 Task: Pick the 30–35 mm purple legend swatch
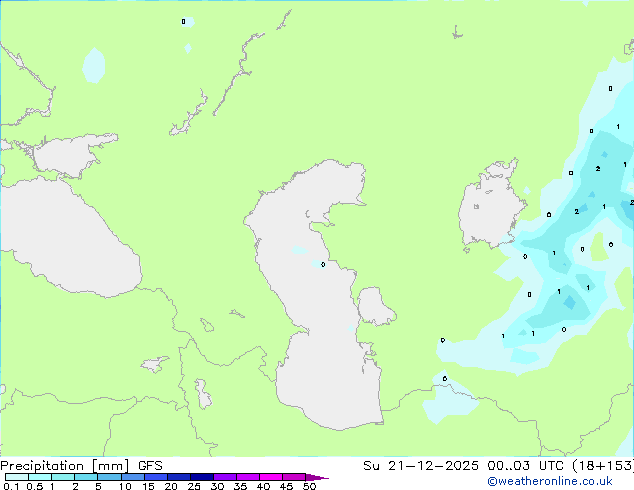click(x=225, y=477)
